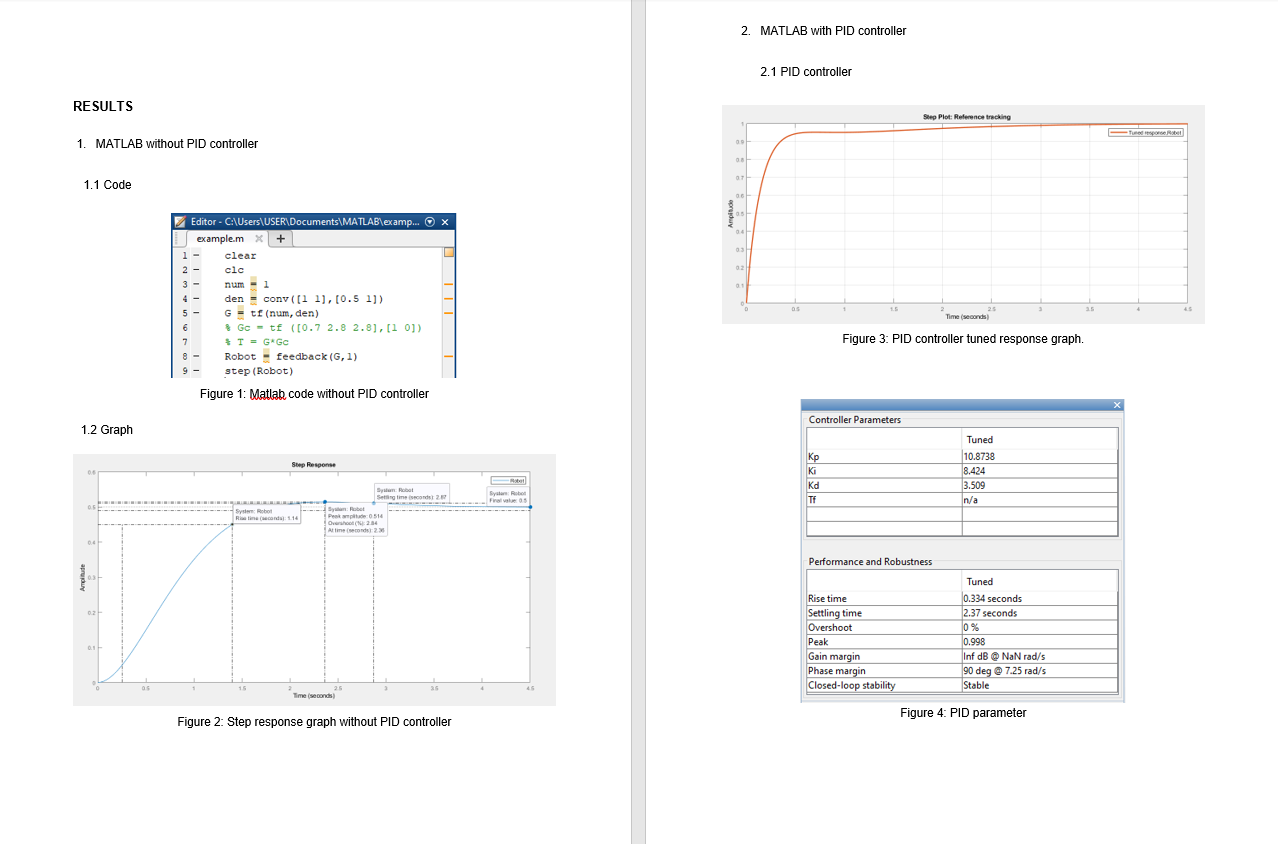Viewport: 1278px width, 844px height.
Task: Set a breakpoint dash on line 4
Action: coord(197,299)
